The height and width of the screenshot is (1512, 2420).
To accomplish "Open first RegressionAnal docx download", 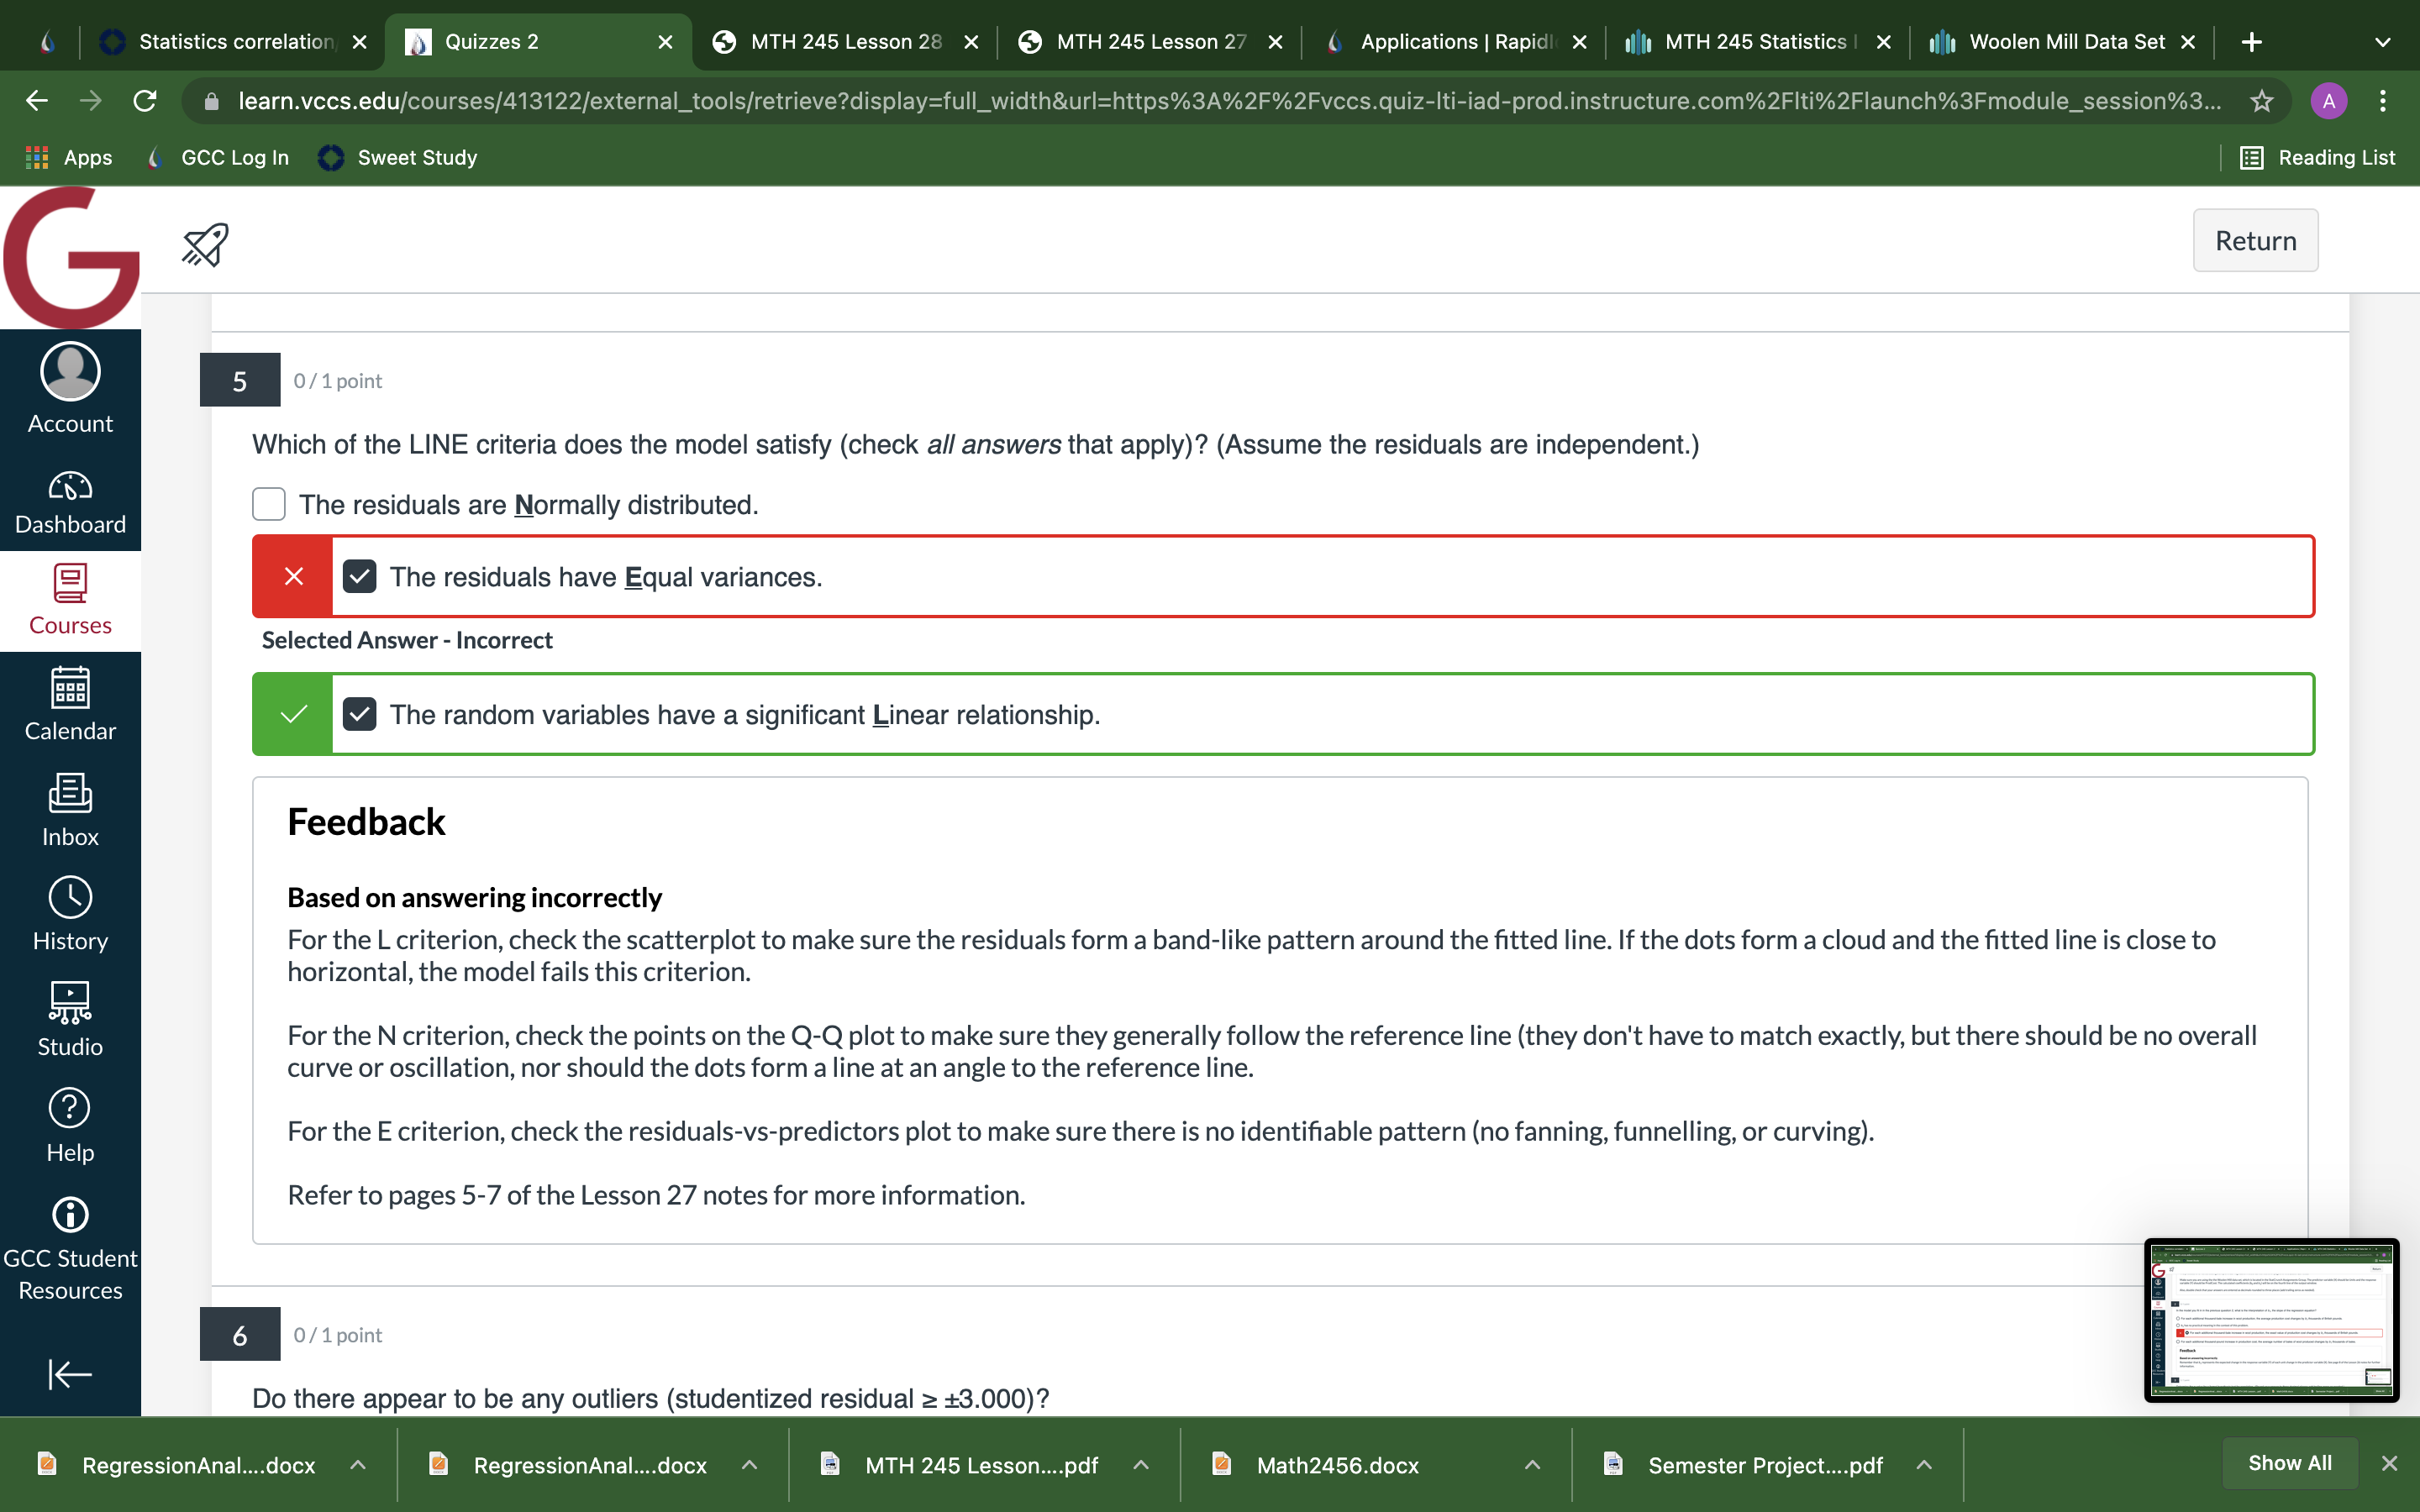I will click(198, 1465).
